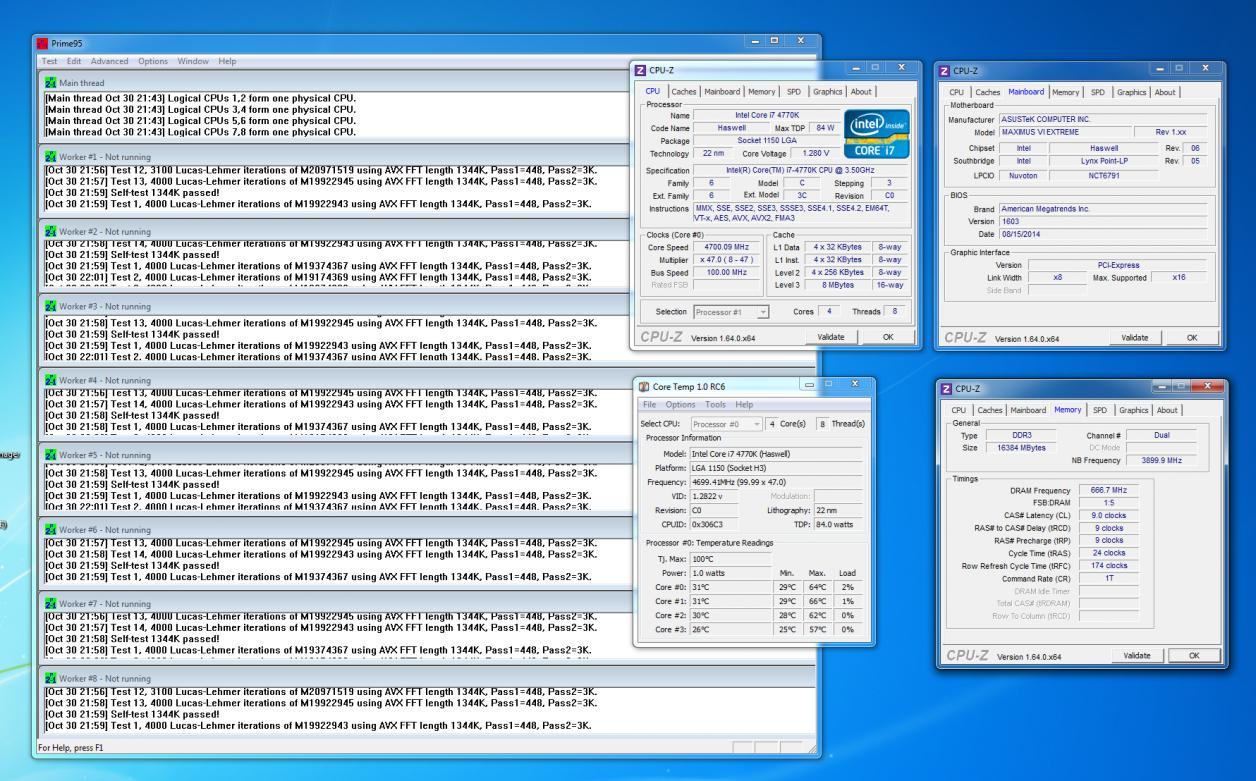
Task: Click the Worker #5 window icon
Action: (x=50, y=454)
